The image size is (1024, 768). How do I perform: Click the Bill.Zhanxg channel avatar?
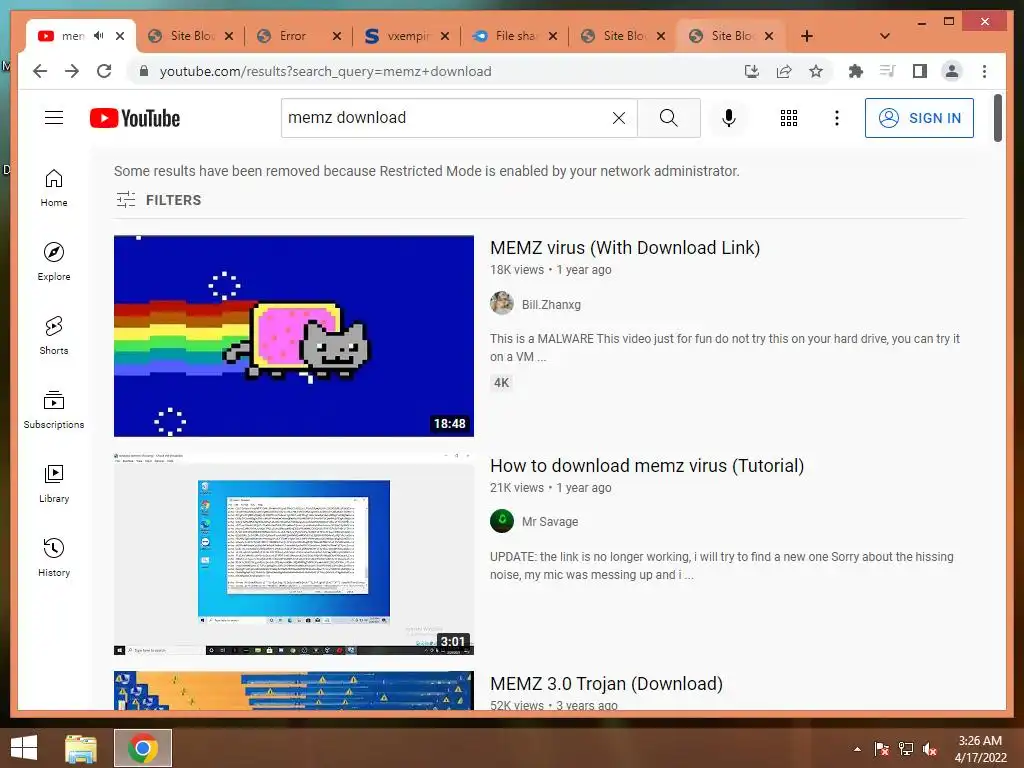tap(502, 303)
